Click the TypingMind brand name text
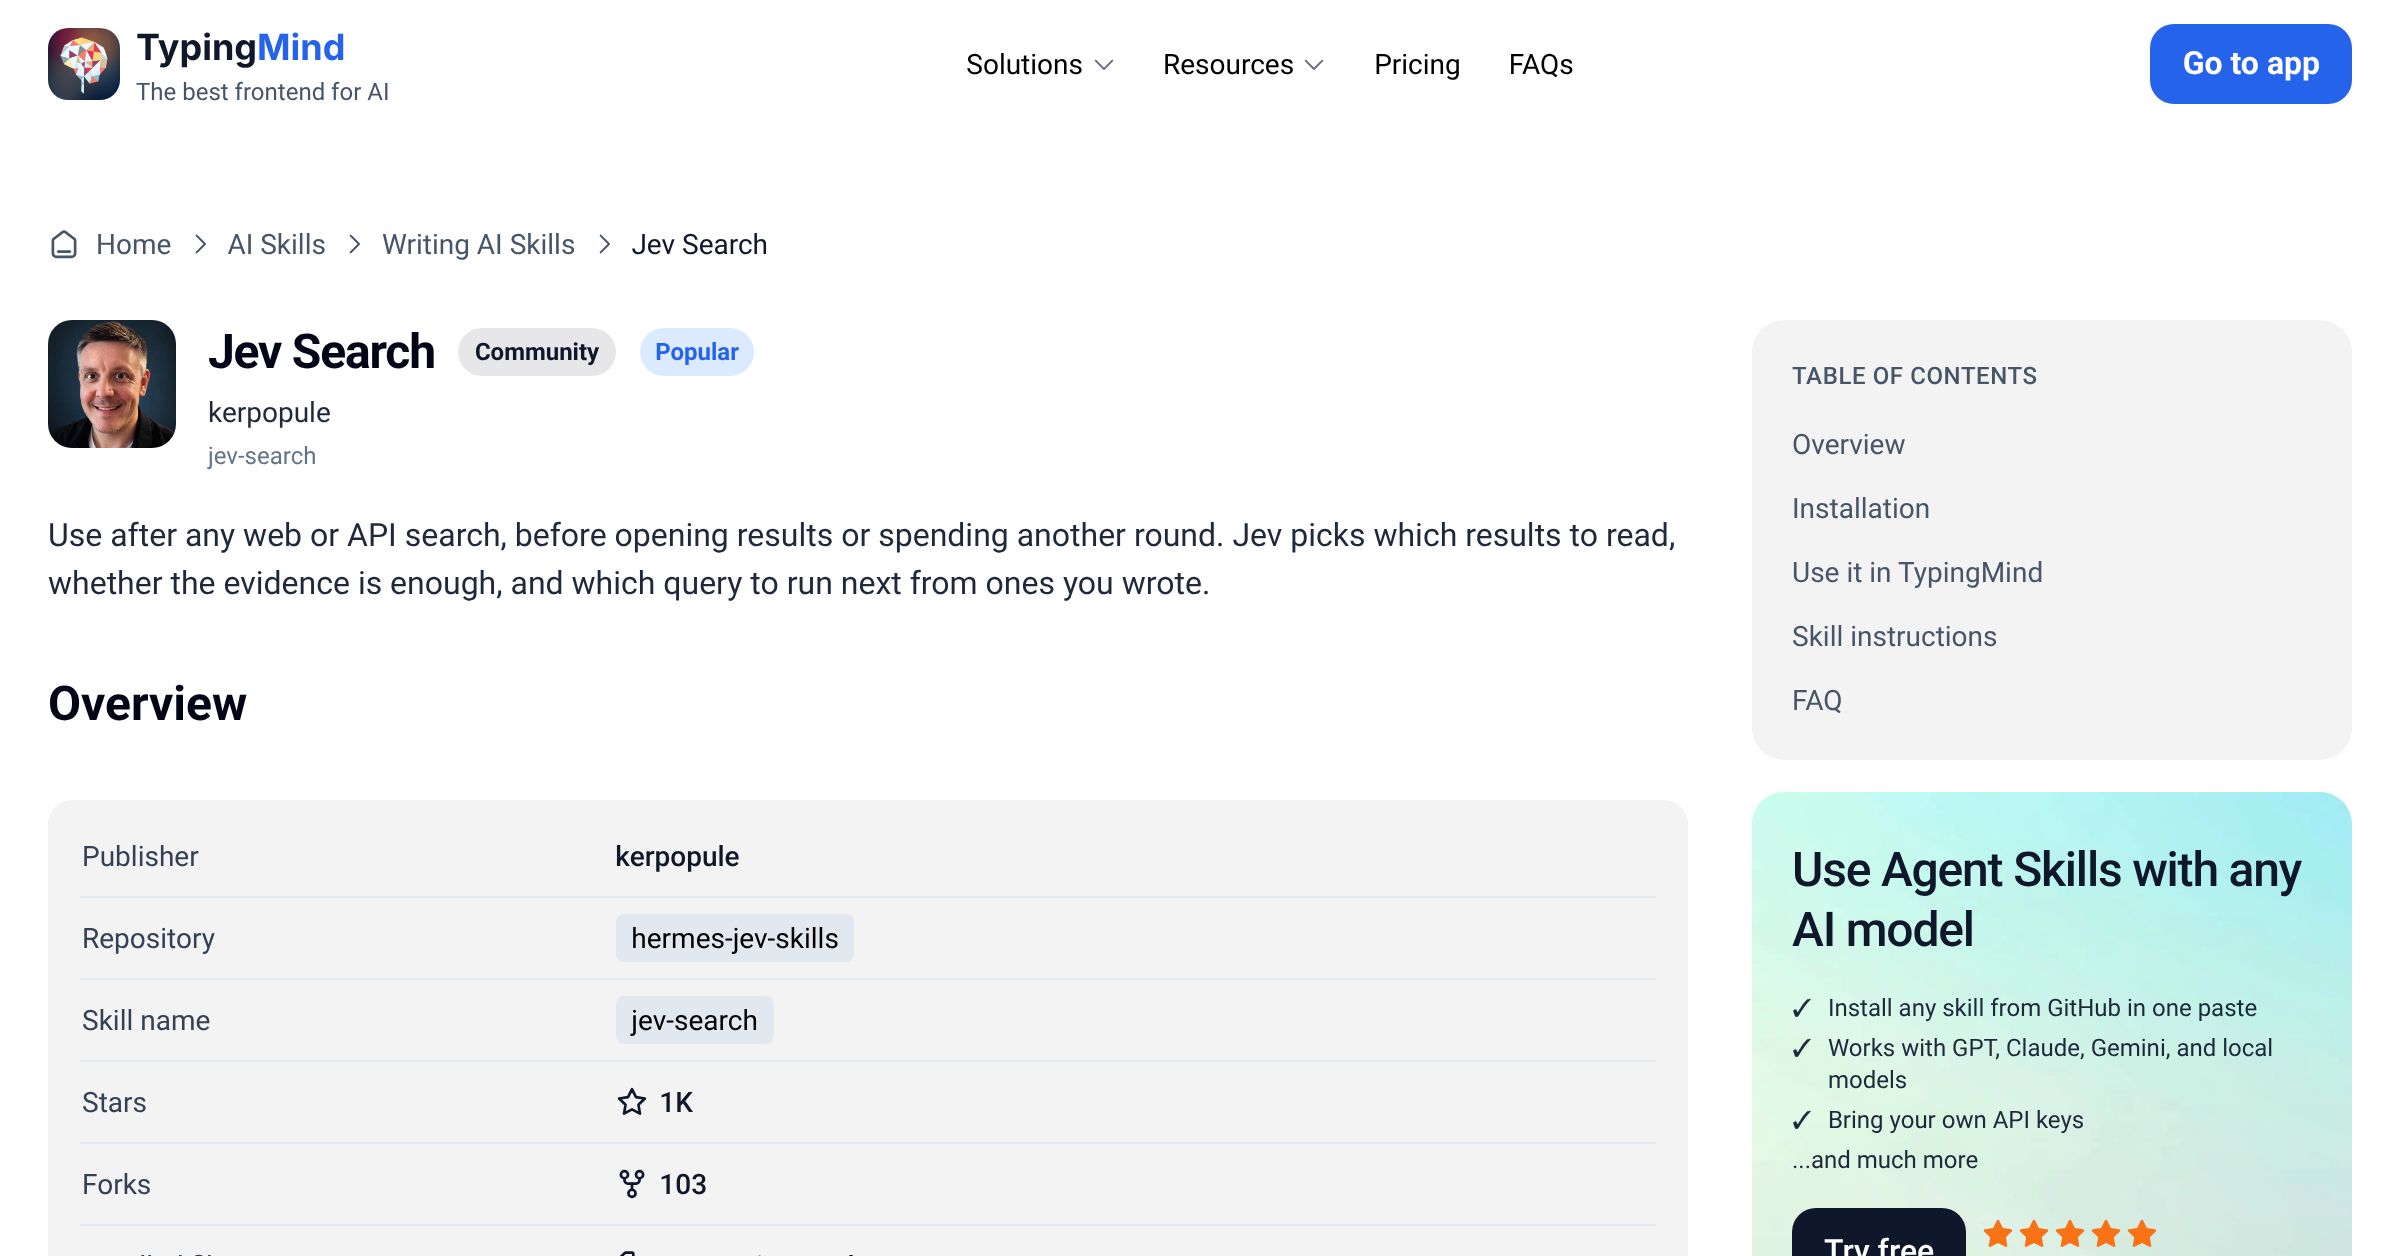The width and height of the screenshot is (2400, 1256). 240,47
